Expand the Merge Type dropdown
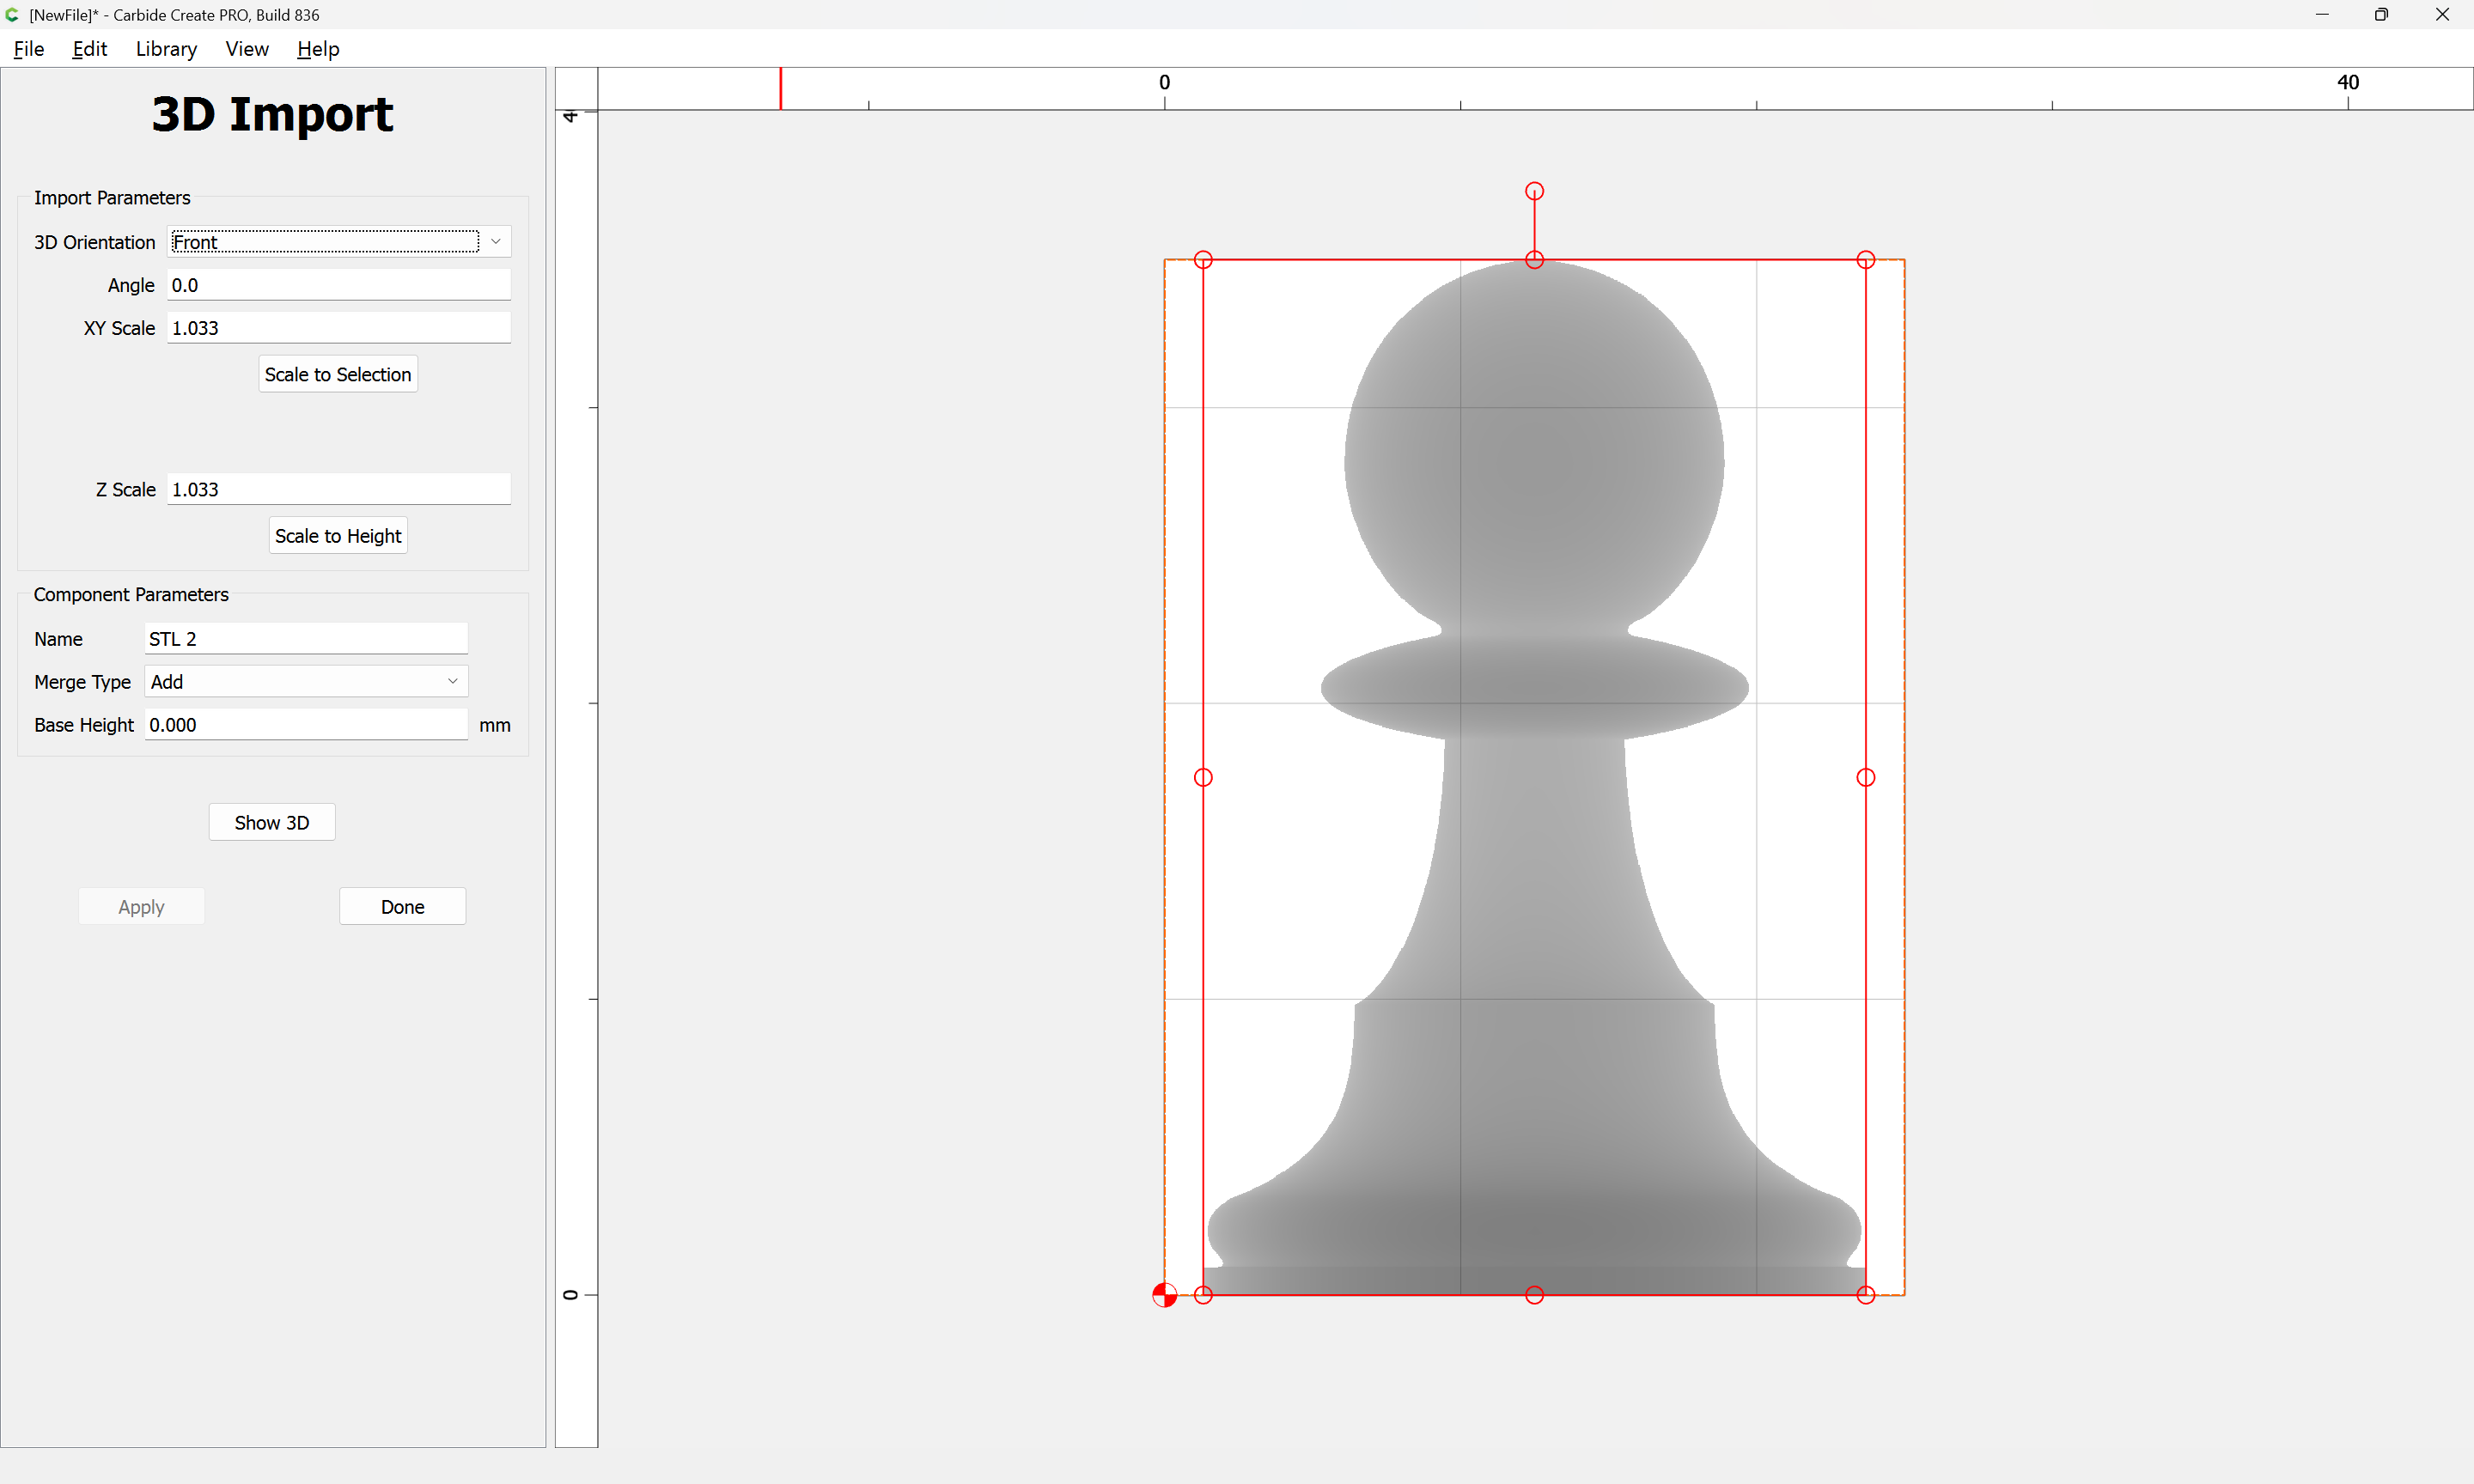The image size is (2474, 1484). [x=305, y=682]
